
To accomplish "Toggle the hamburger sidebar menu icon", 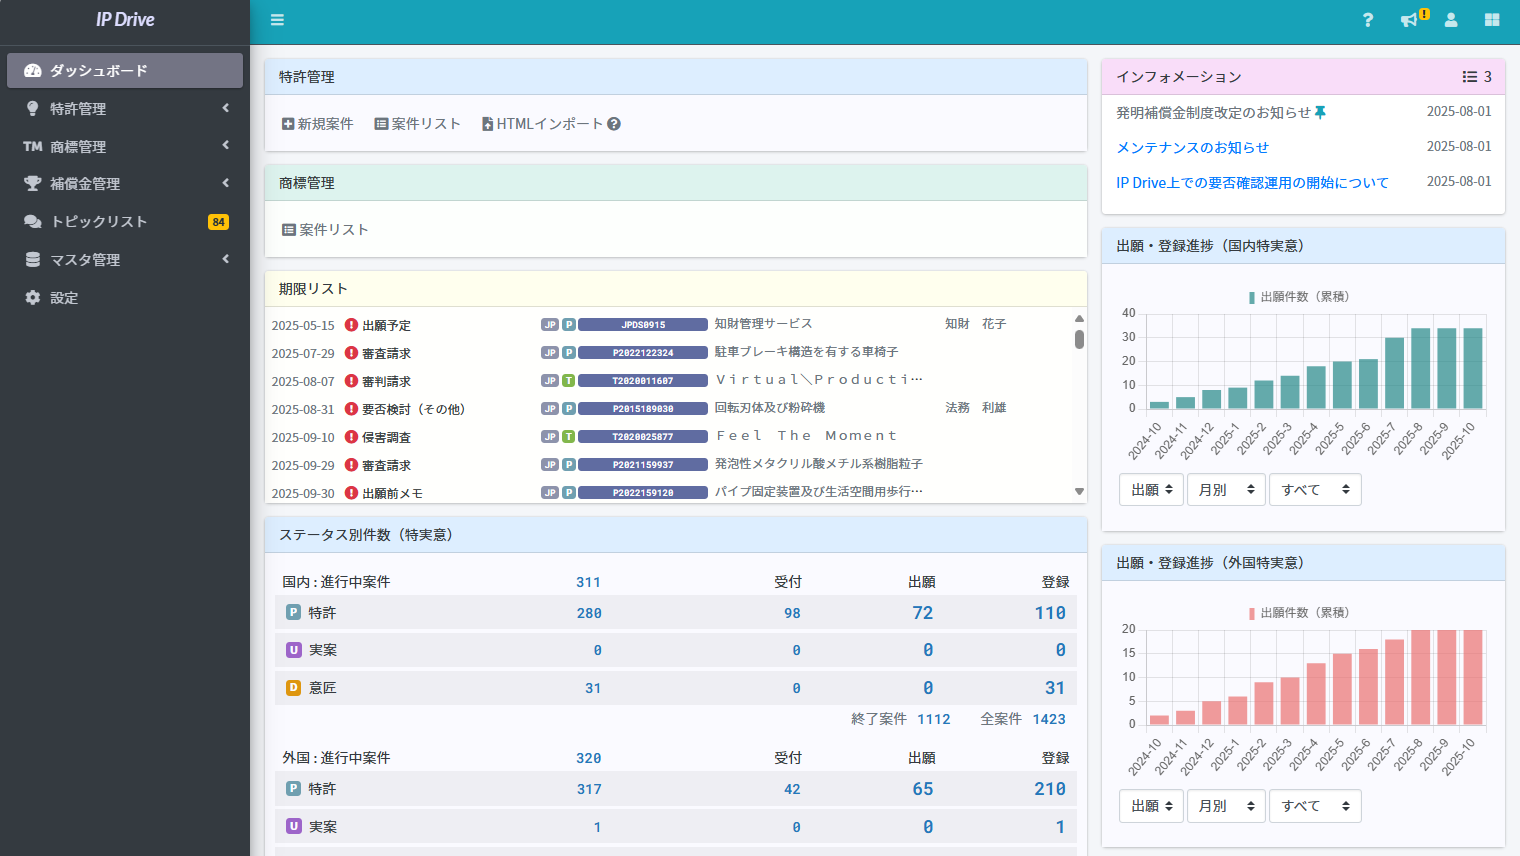I will coord(277,20).
